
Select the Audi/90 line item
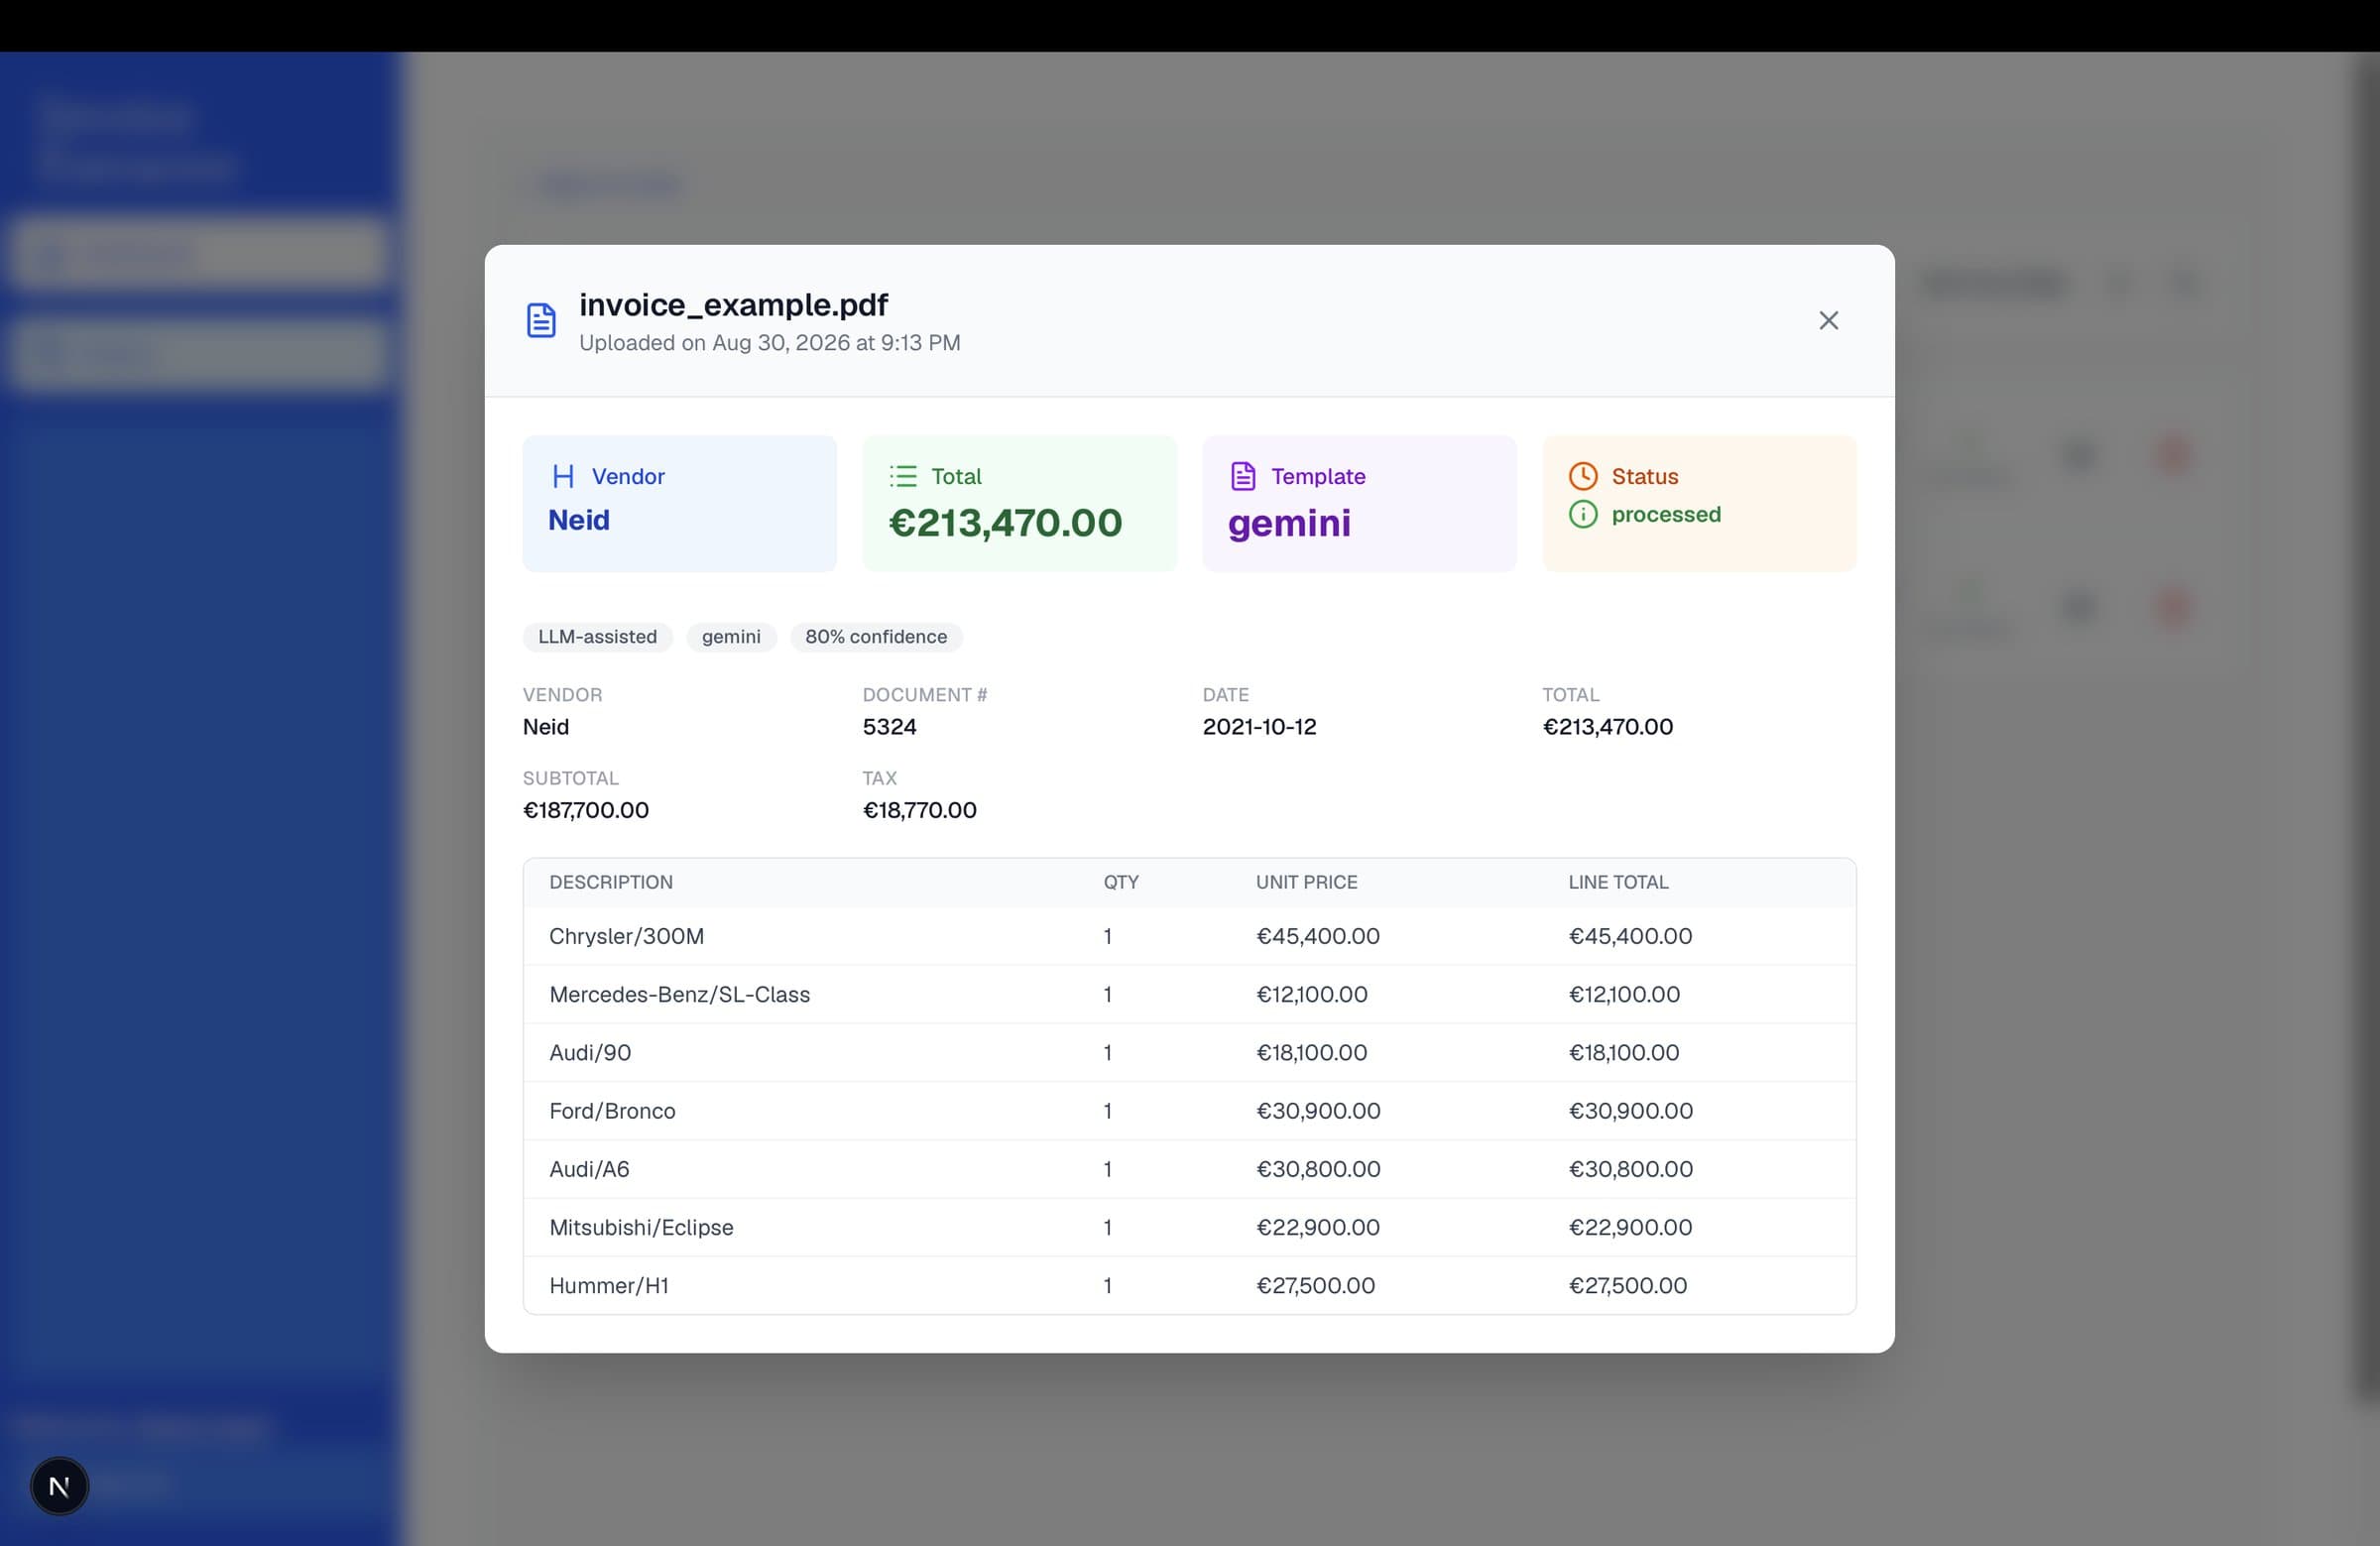pyautogui.click(x=1190, y=1052)
